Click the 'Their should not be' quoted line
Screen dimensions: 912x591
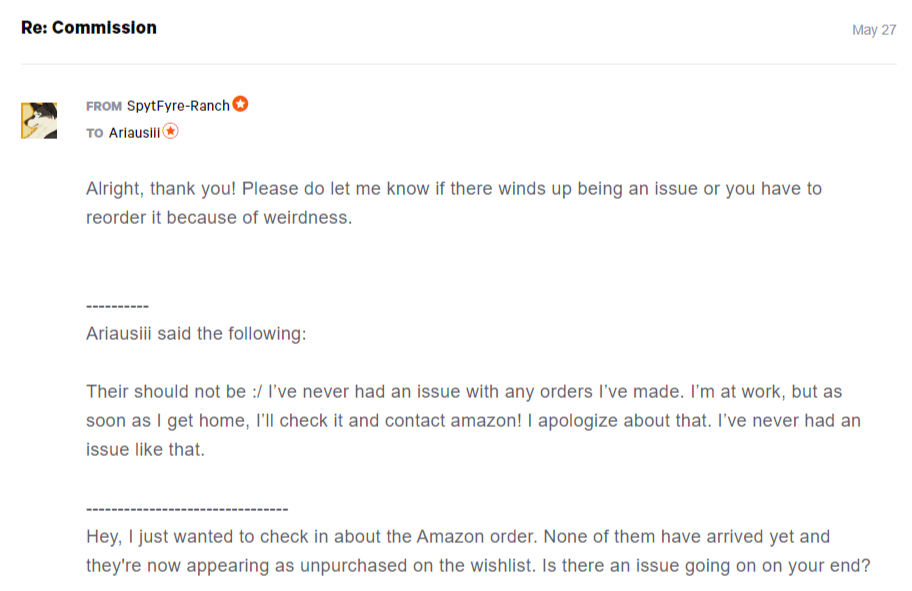(x=464, y=391)
